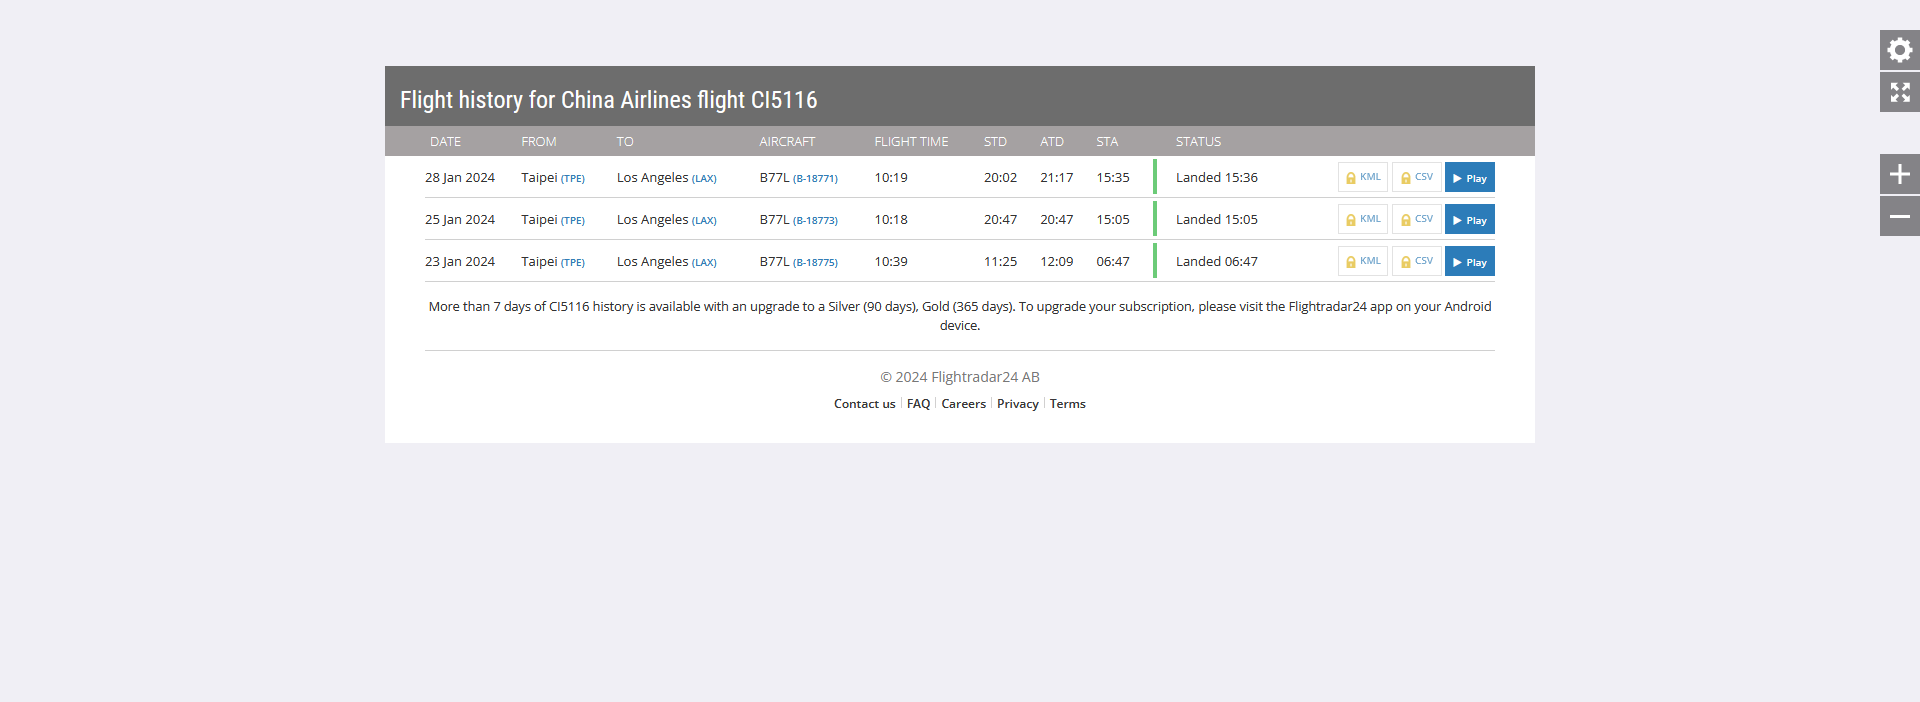The width and height of the screenshot is (1920, 702).
Task: Open the LAX airport link in 28 Jan row
Action: (x=704, y=179)
